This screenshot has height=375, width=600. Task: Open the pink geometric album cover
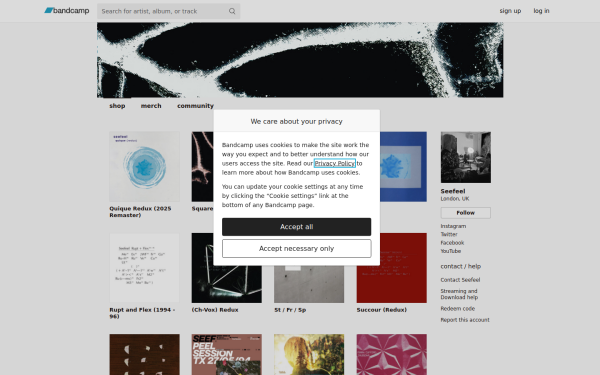click(x=392, y=354)
